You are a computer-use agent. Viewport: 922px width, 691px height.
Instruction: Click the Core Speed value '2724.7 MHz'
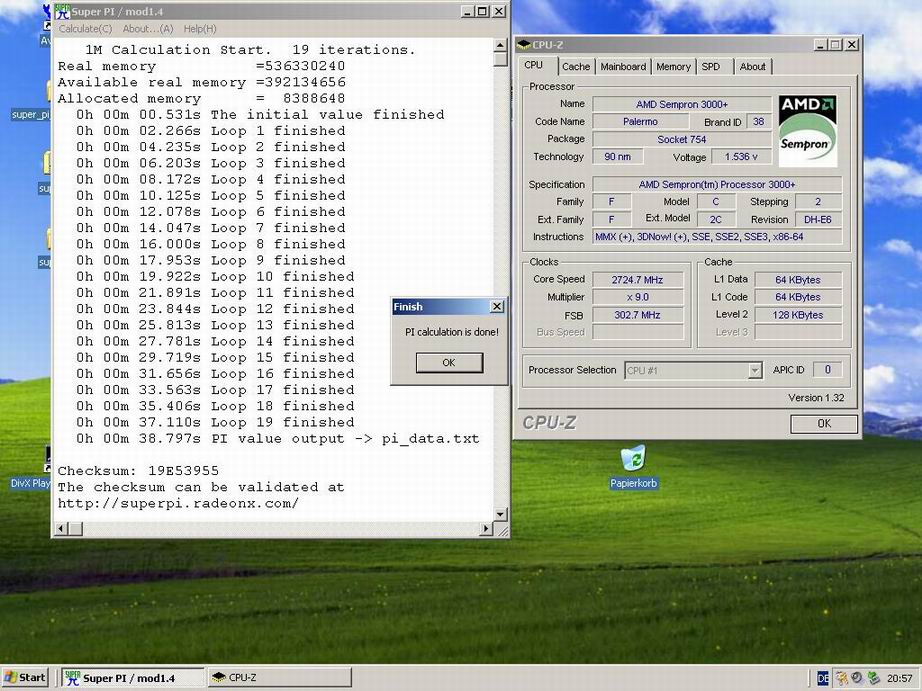(637, 280)
